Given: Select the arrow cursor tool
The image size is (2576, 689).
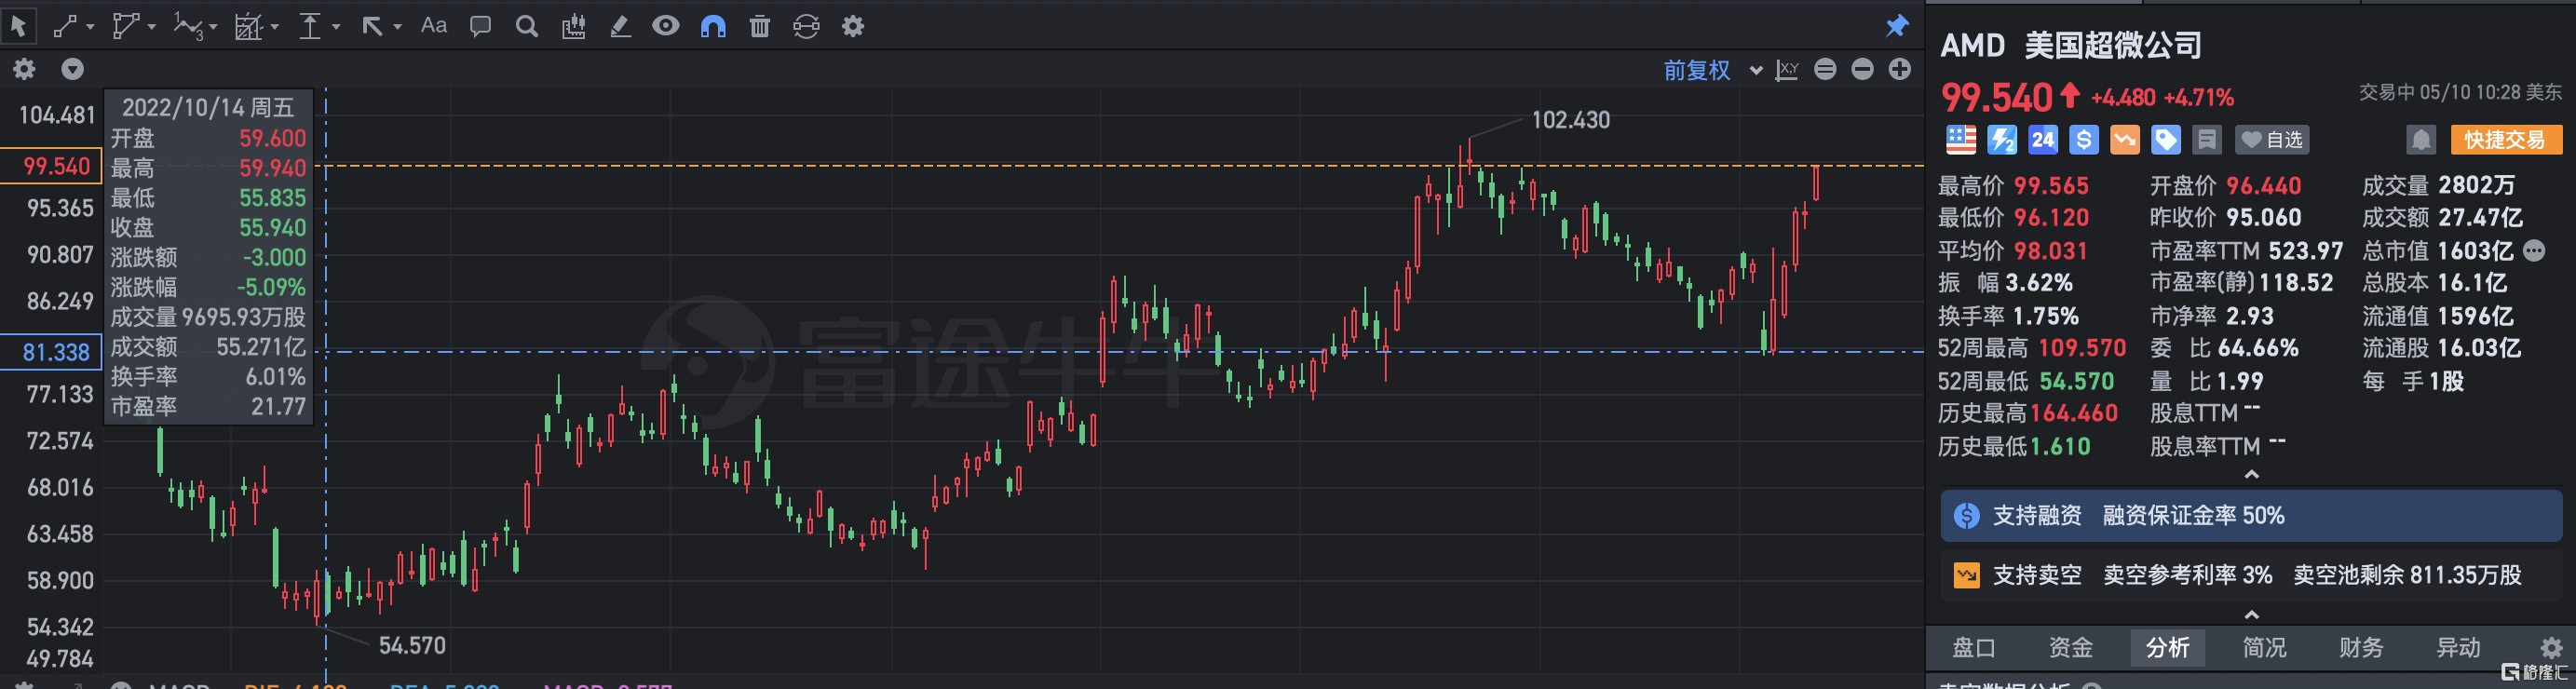Looking at the screenshot, I should [19, 26].
